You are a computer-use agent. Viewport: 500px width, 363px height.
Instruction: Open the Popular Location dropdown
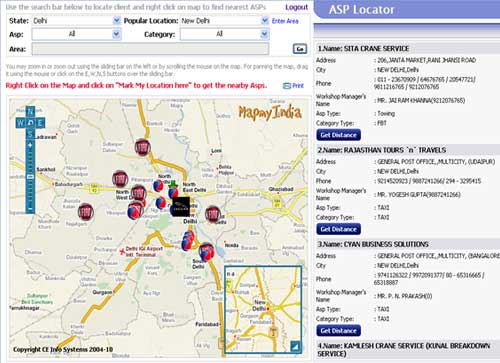pos(225,21)
